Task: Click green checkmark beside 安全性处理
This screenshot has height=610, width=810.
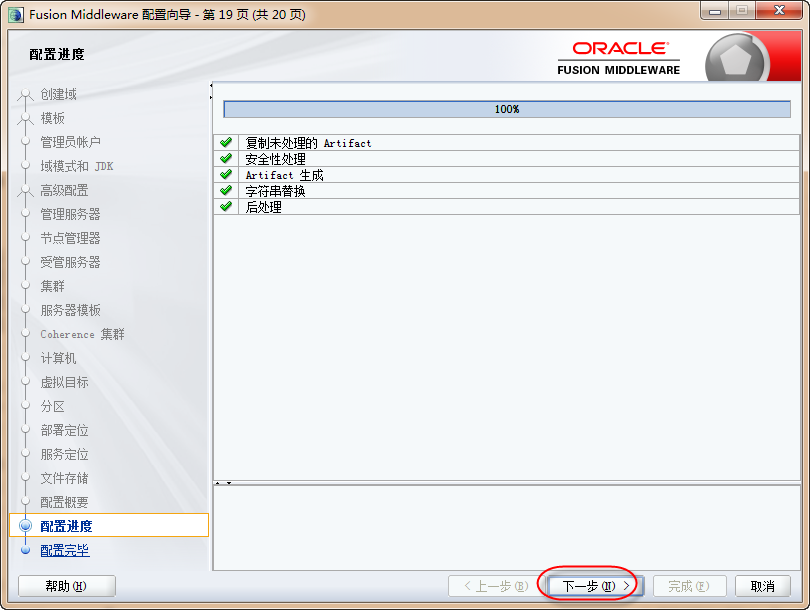Action: (226, 158)
